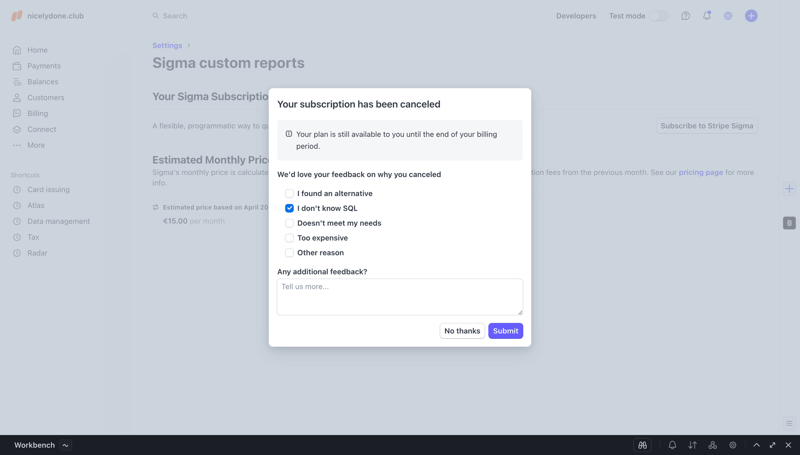Click the Payments wallet icon

click(x=17, y=66)
